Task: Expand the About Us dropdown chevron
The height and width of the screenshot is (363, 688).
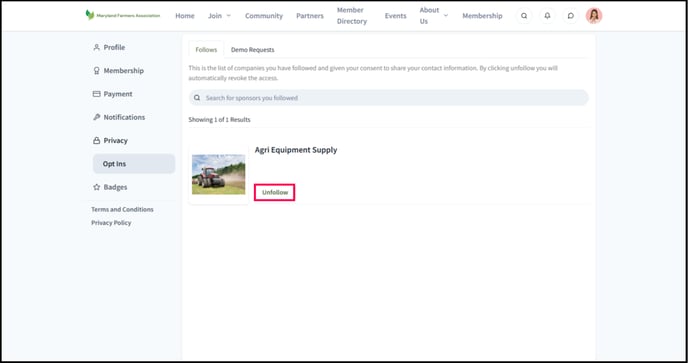Action: [446, 16]
